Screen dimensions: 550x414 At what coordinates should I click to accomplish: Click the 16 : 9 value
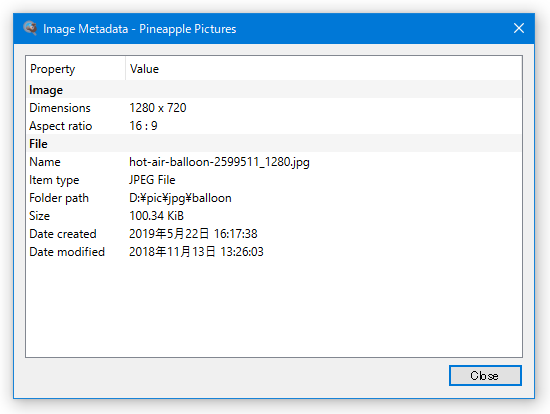tap(143, 126)
